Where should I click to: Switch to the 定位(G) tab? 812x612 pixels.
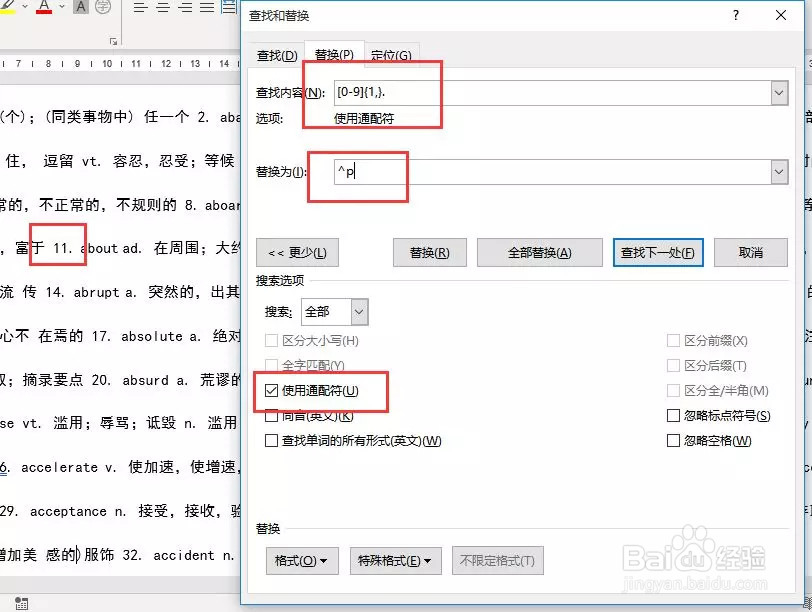391,55
